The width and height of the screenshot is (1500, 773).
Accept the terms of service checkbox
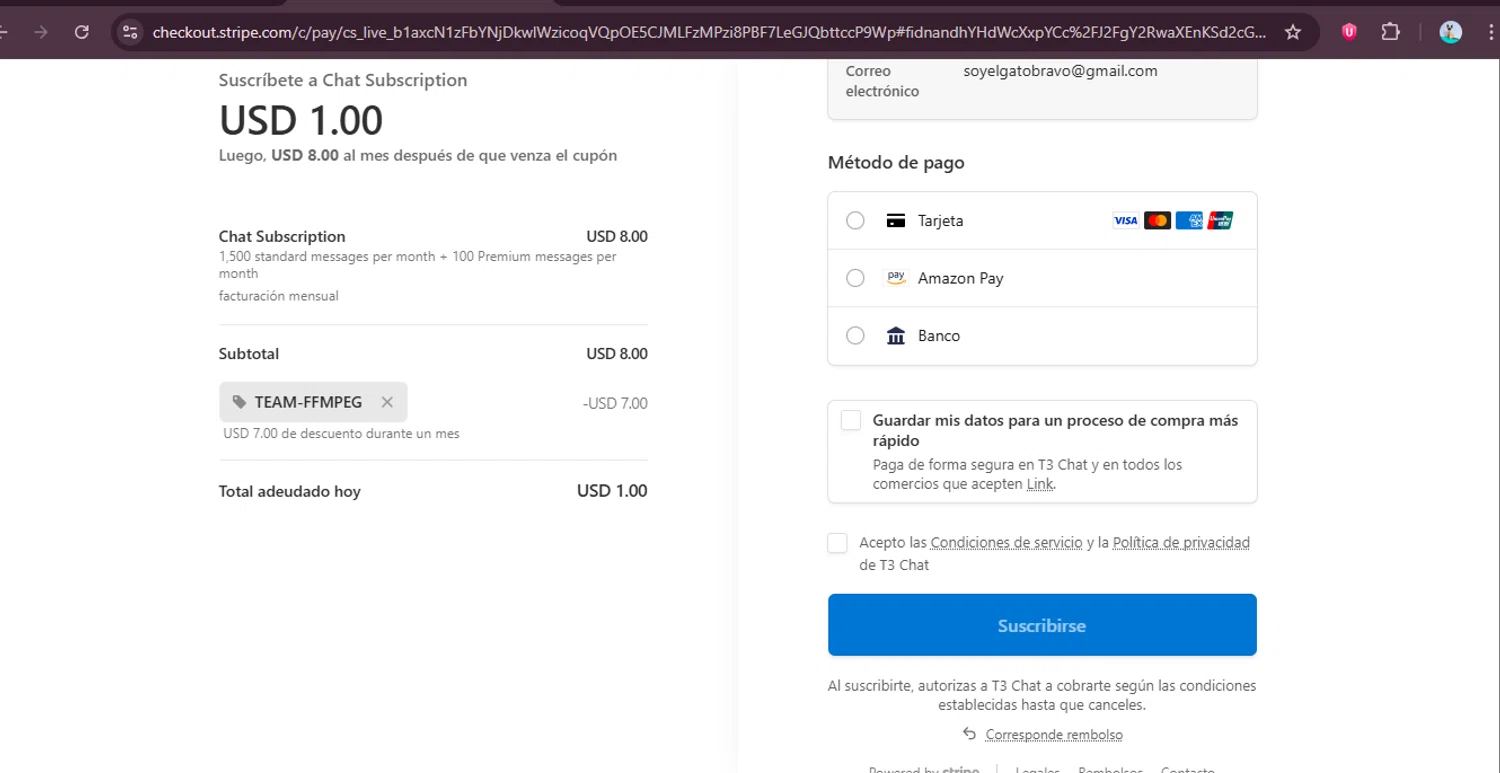837,543
